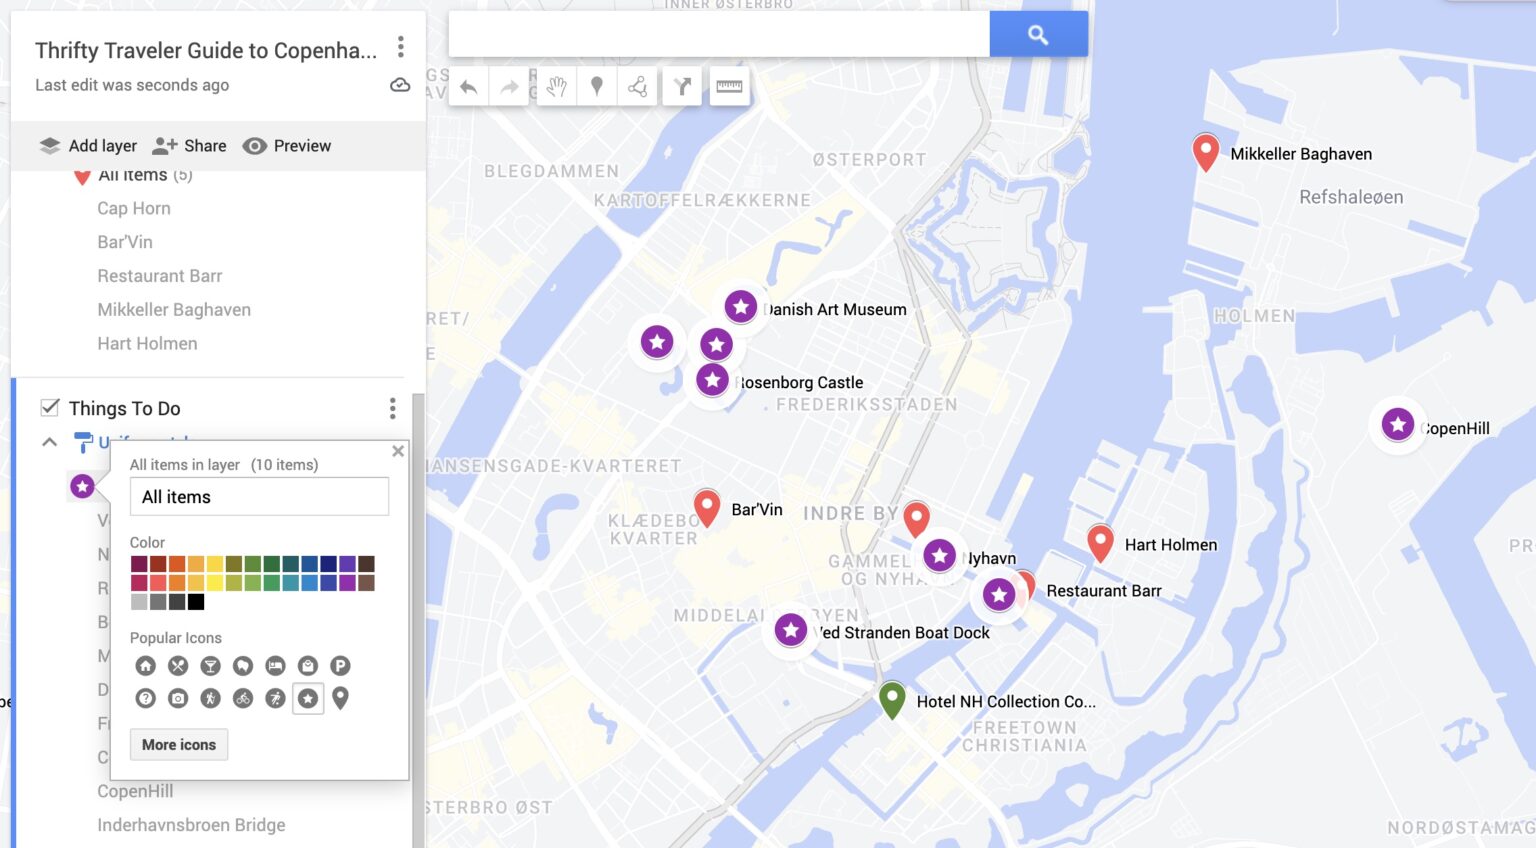Toggle visibility of All Items layer

(x=83, y=174)
